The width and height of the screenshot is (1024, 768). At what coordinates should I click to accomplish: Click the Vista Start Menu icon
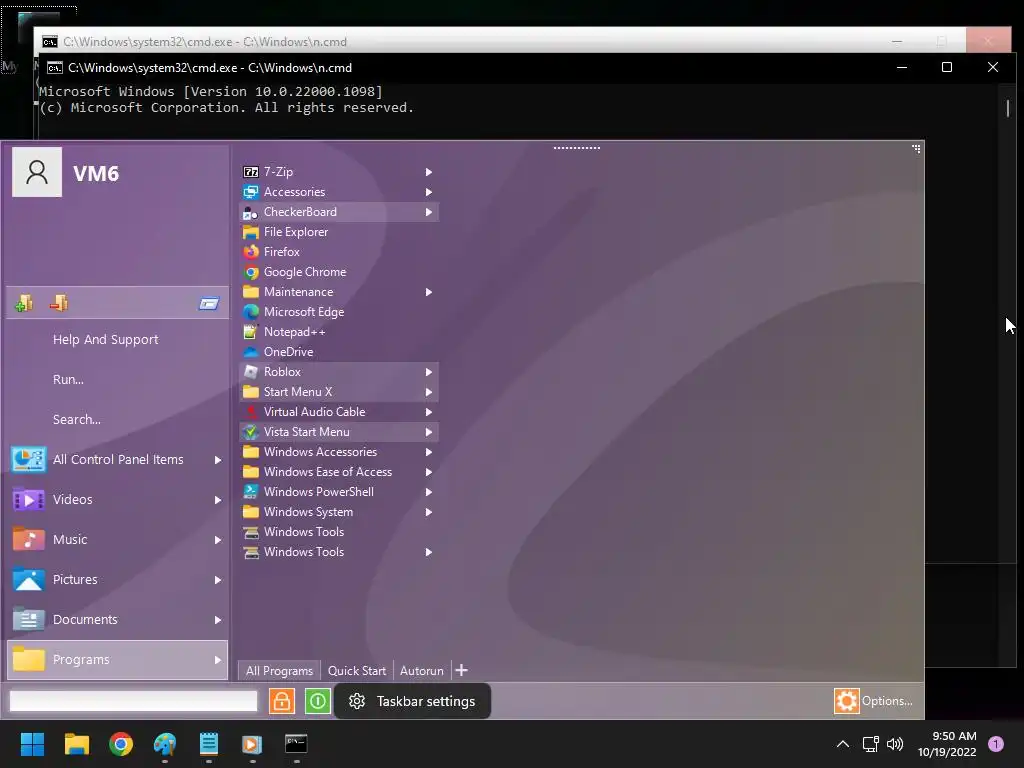[251, 432]
